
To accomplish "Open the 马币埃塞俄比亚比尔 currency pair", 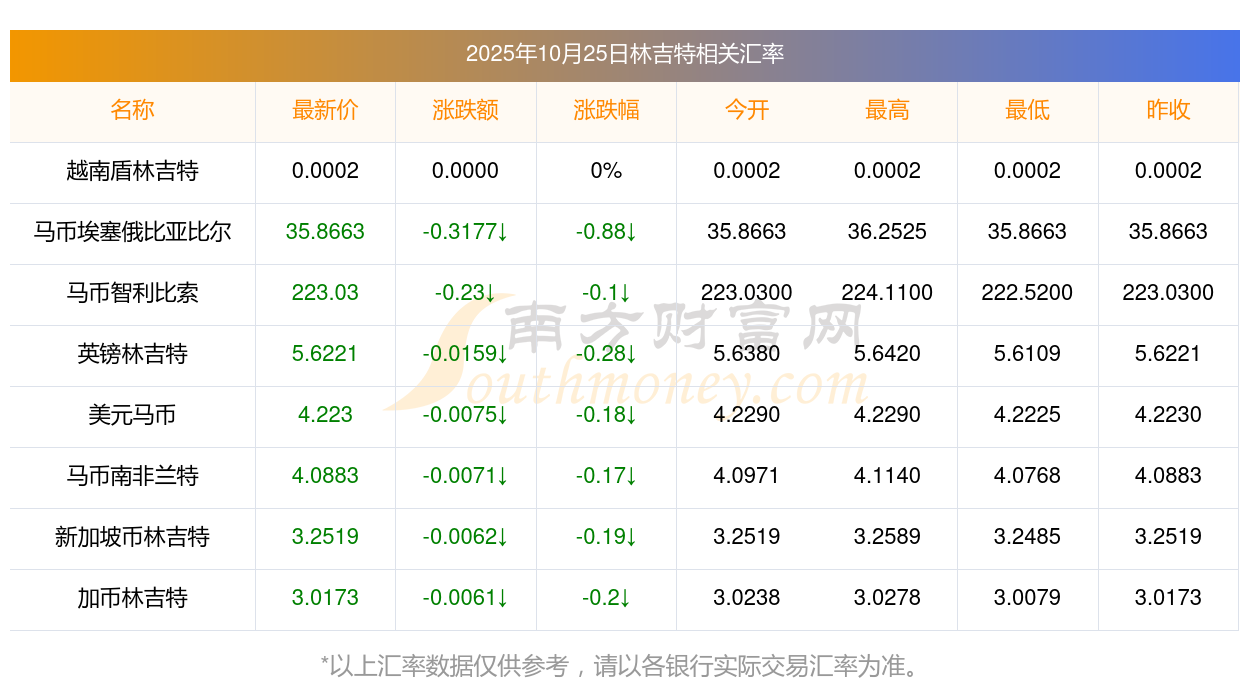I will tap(132, 232).
